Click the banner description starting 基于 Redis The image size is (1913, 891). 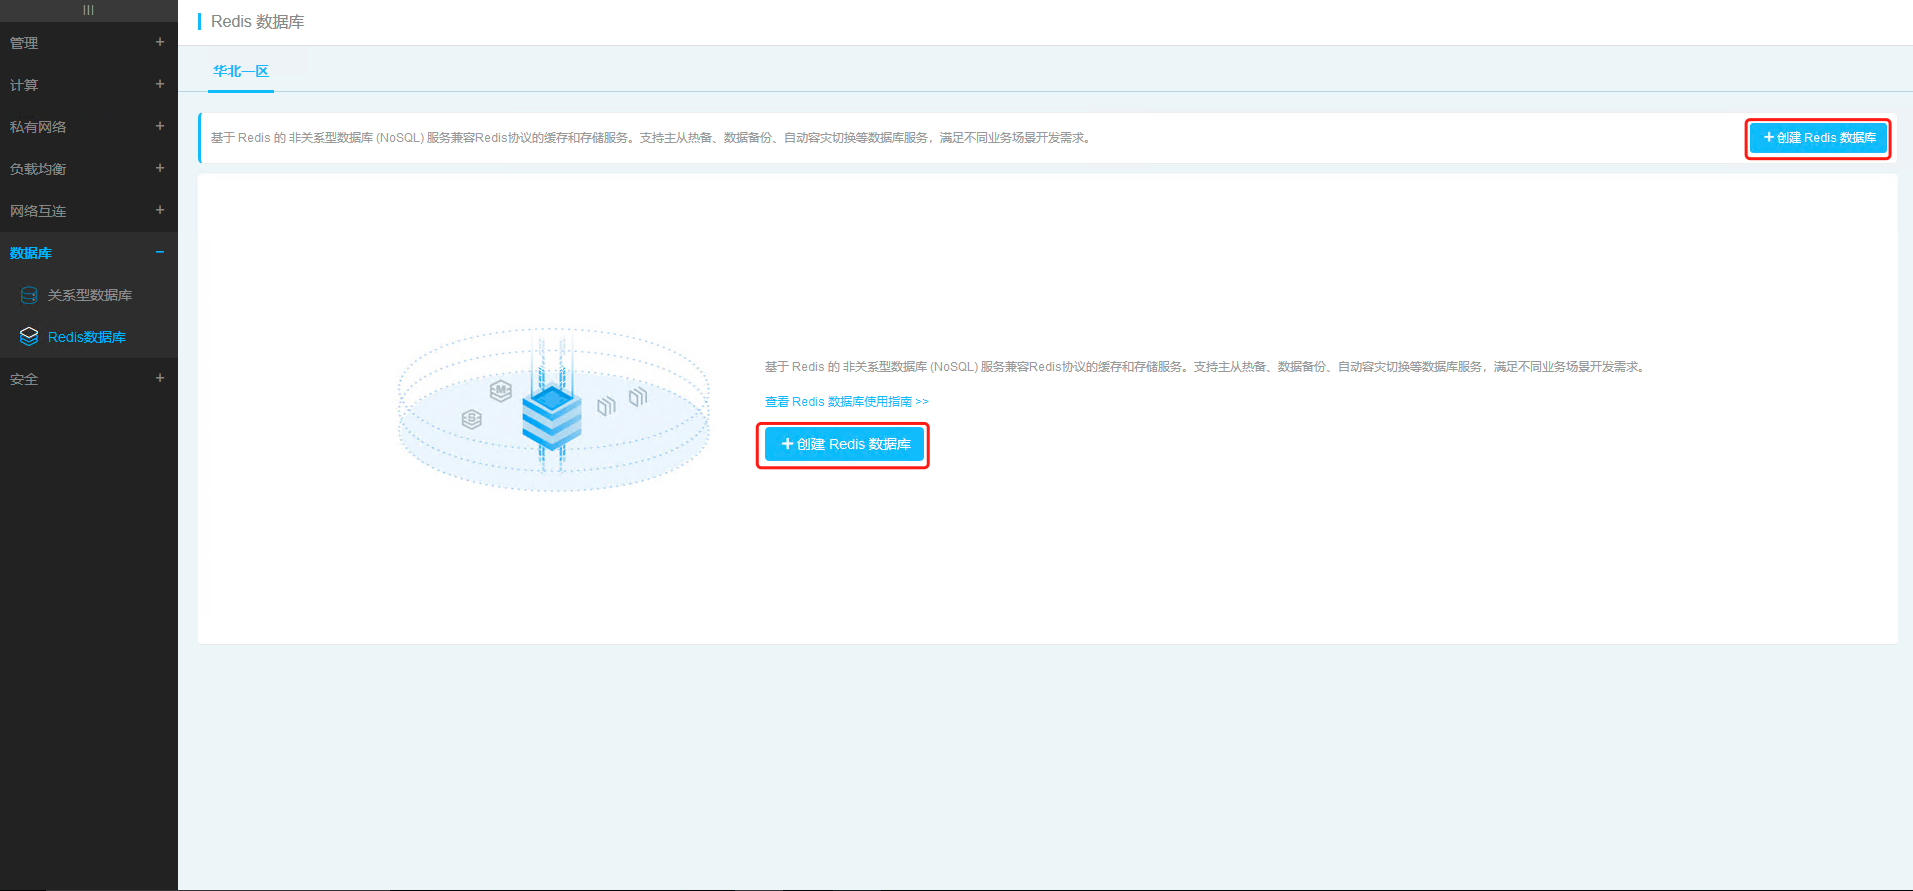(650, 138)
